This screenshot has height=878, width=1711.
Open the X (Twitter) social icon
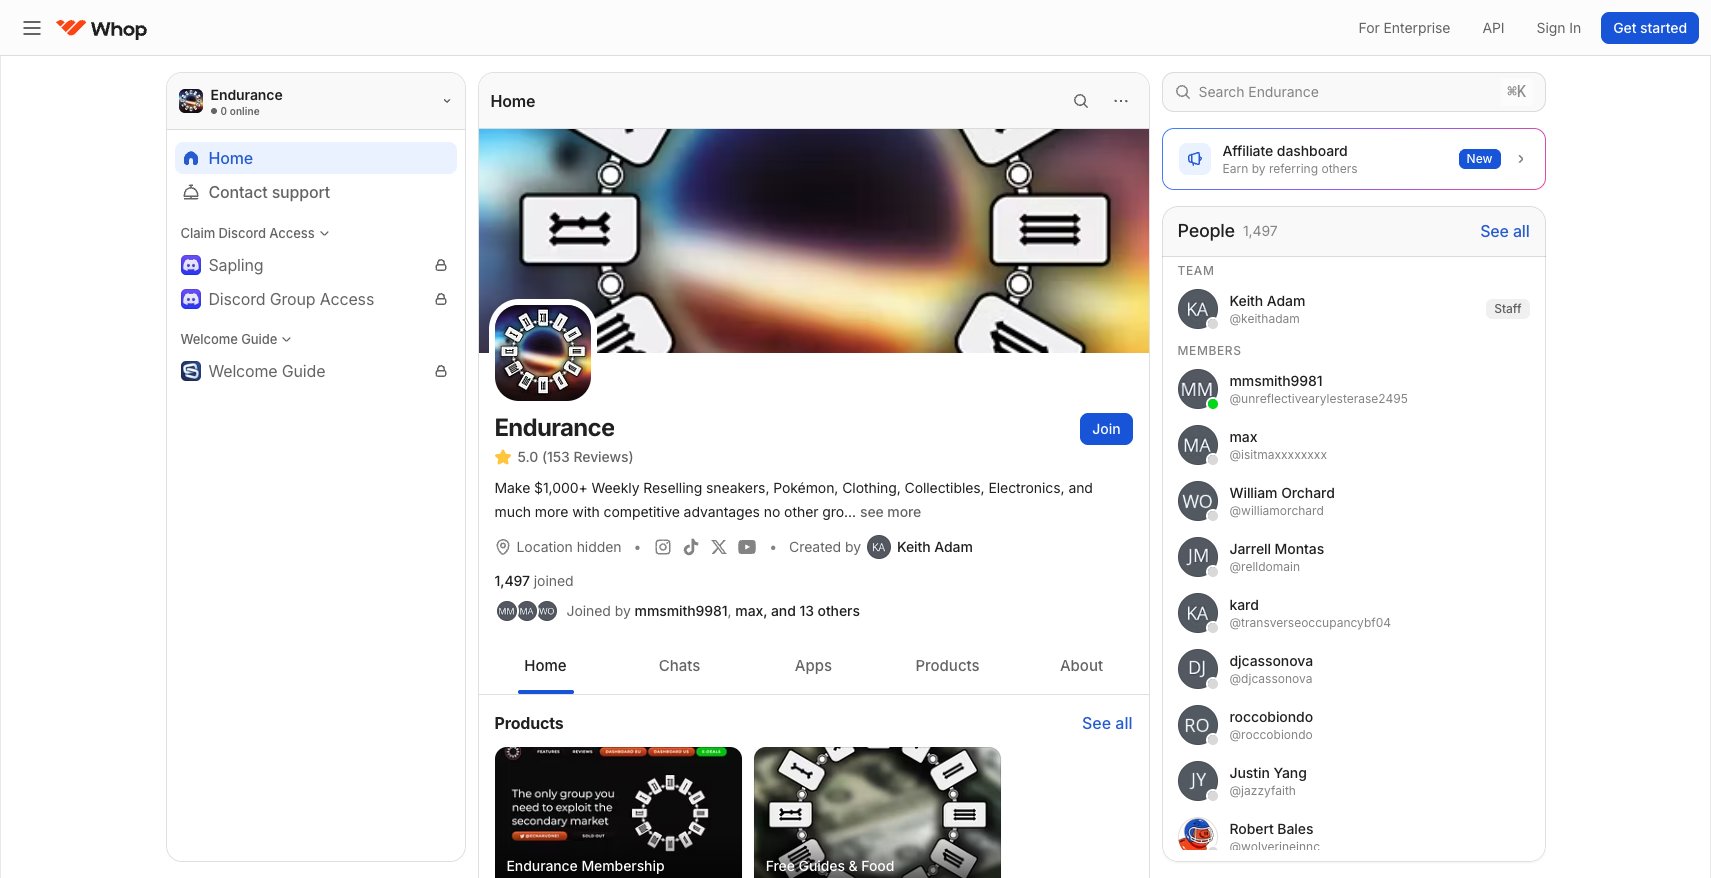[x=718, y=547]
